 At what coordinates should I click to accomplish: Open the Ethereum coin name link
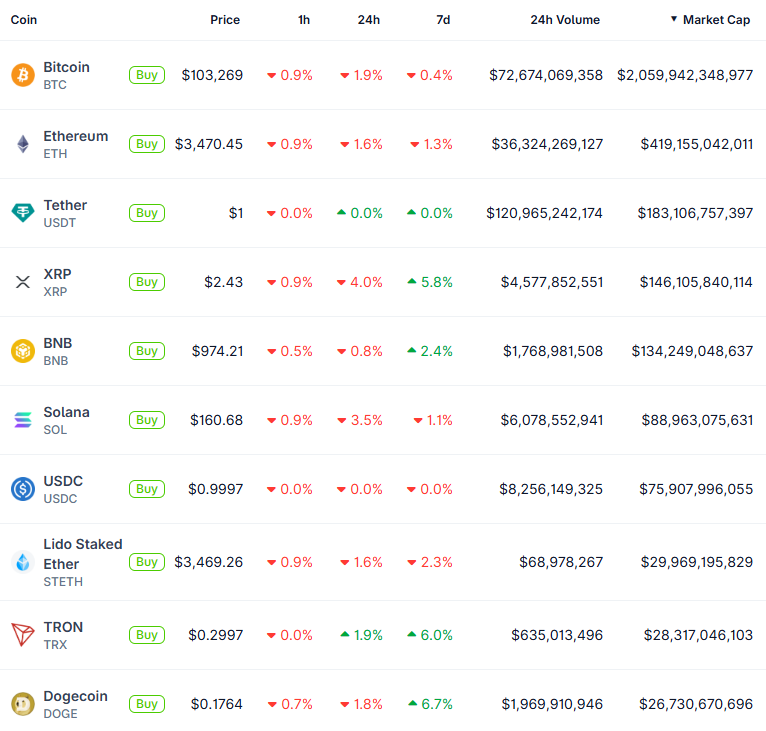click(75, 136)
